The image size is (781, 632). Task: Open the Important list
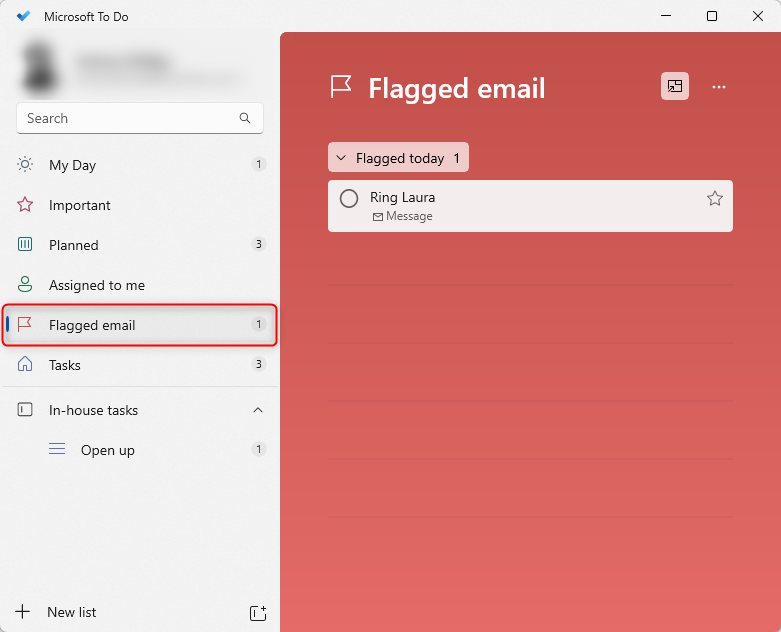tap(139, 205)
